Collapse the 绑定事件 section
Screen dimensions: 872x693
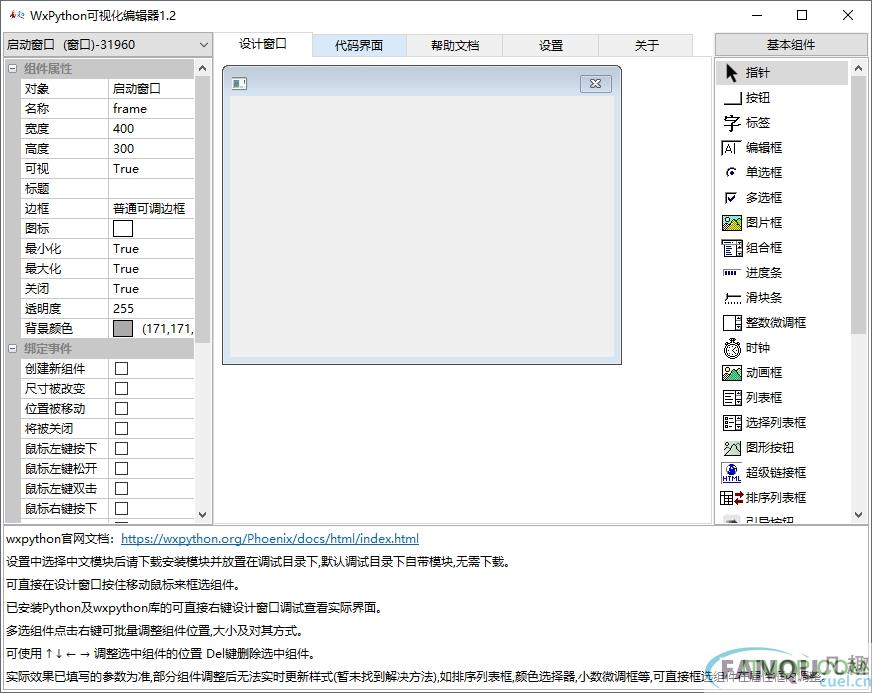tap(12, 349)
